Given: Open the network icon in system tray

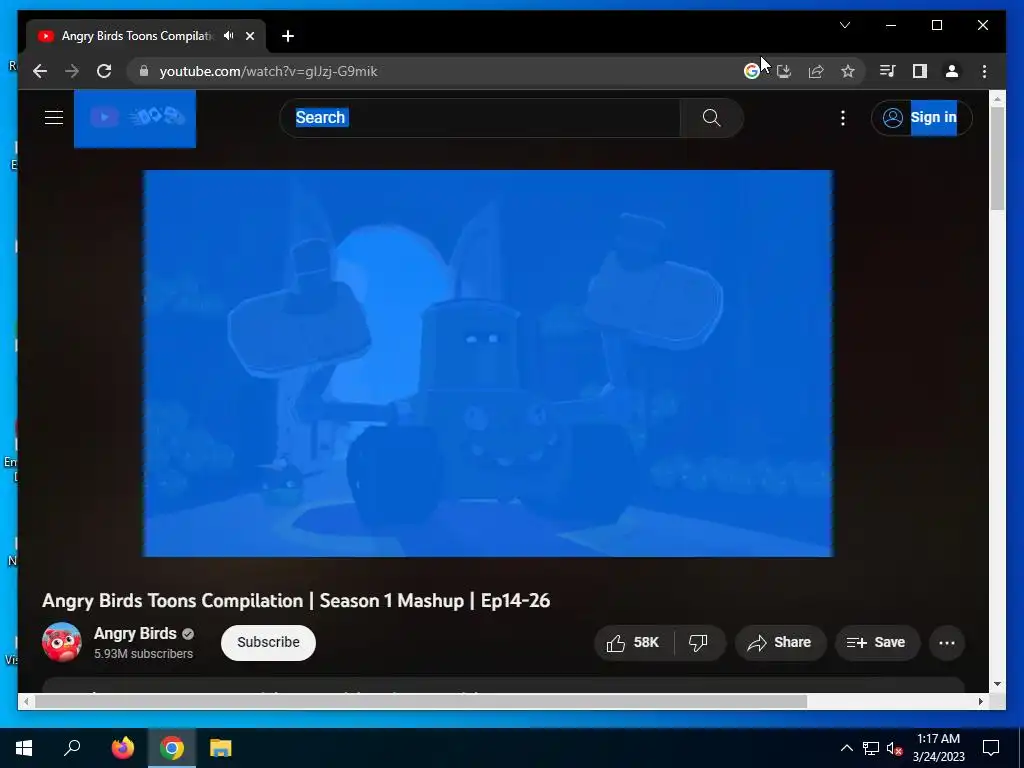Looking at the screenshot, I should (871, 748).
